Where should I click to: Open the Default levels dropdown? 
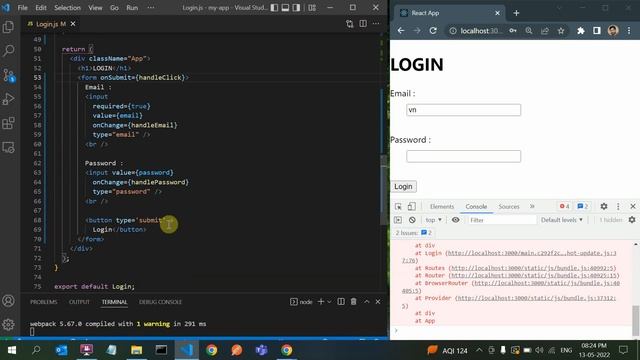(x=562, y=220)
